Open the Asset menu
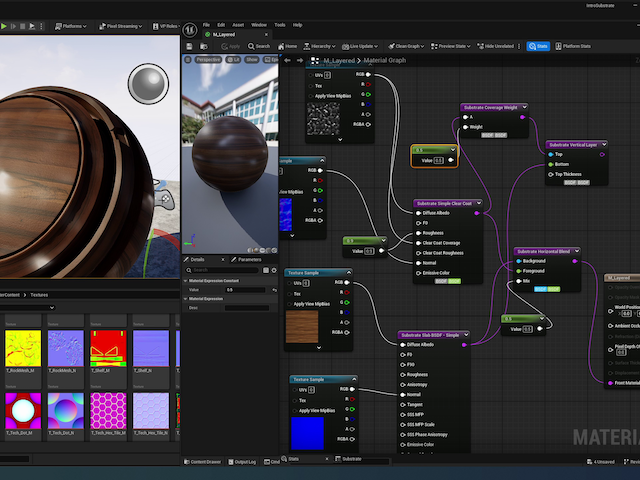Image resolution: width=640 pixels, height=480 pixels. pos(238,25)
